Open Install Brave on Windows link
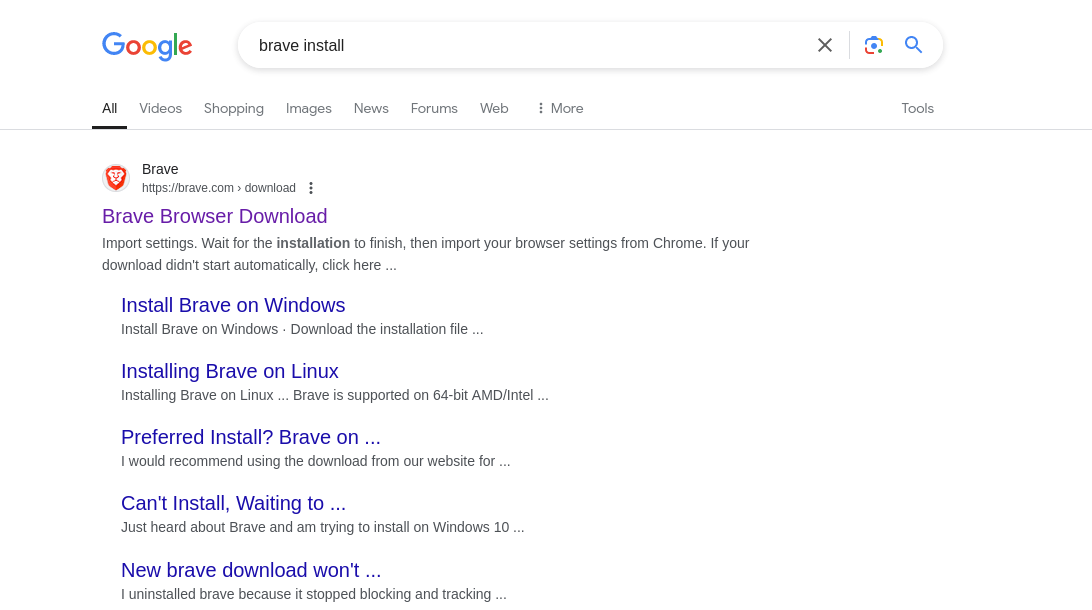The height and width of the screenshot is (610, 1092). pyautogui.click(x=233, y=305)
